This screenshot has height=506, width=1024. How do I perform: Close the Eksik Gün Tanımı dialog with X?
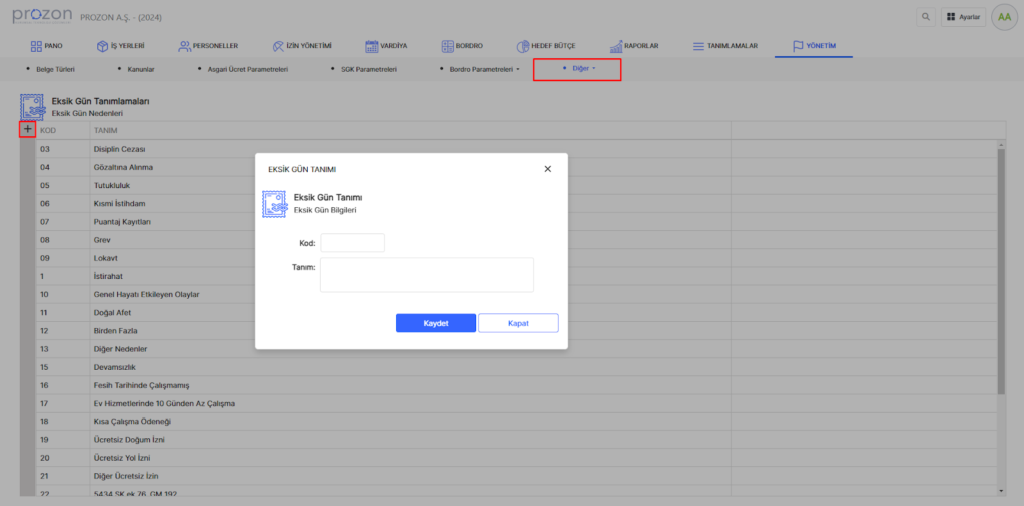pyautogui.click(x=547, y=169)
